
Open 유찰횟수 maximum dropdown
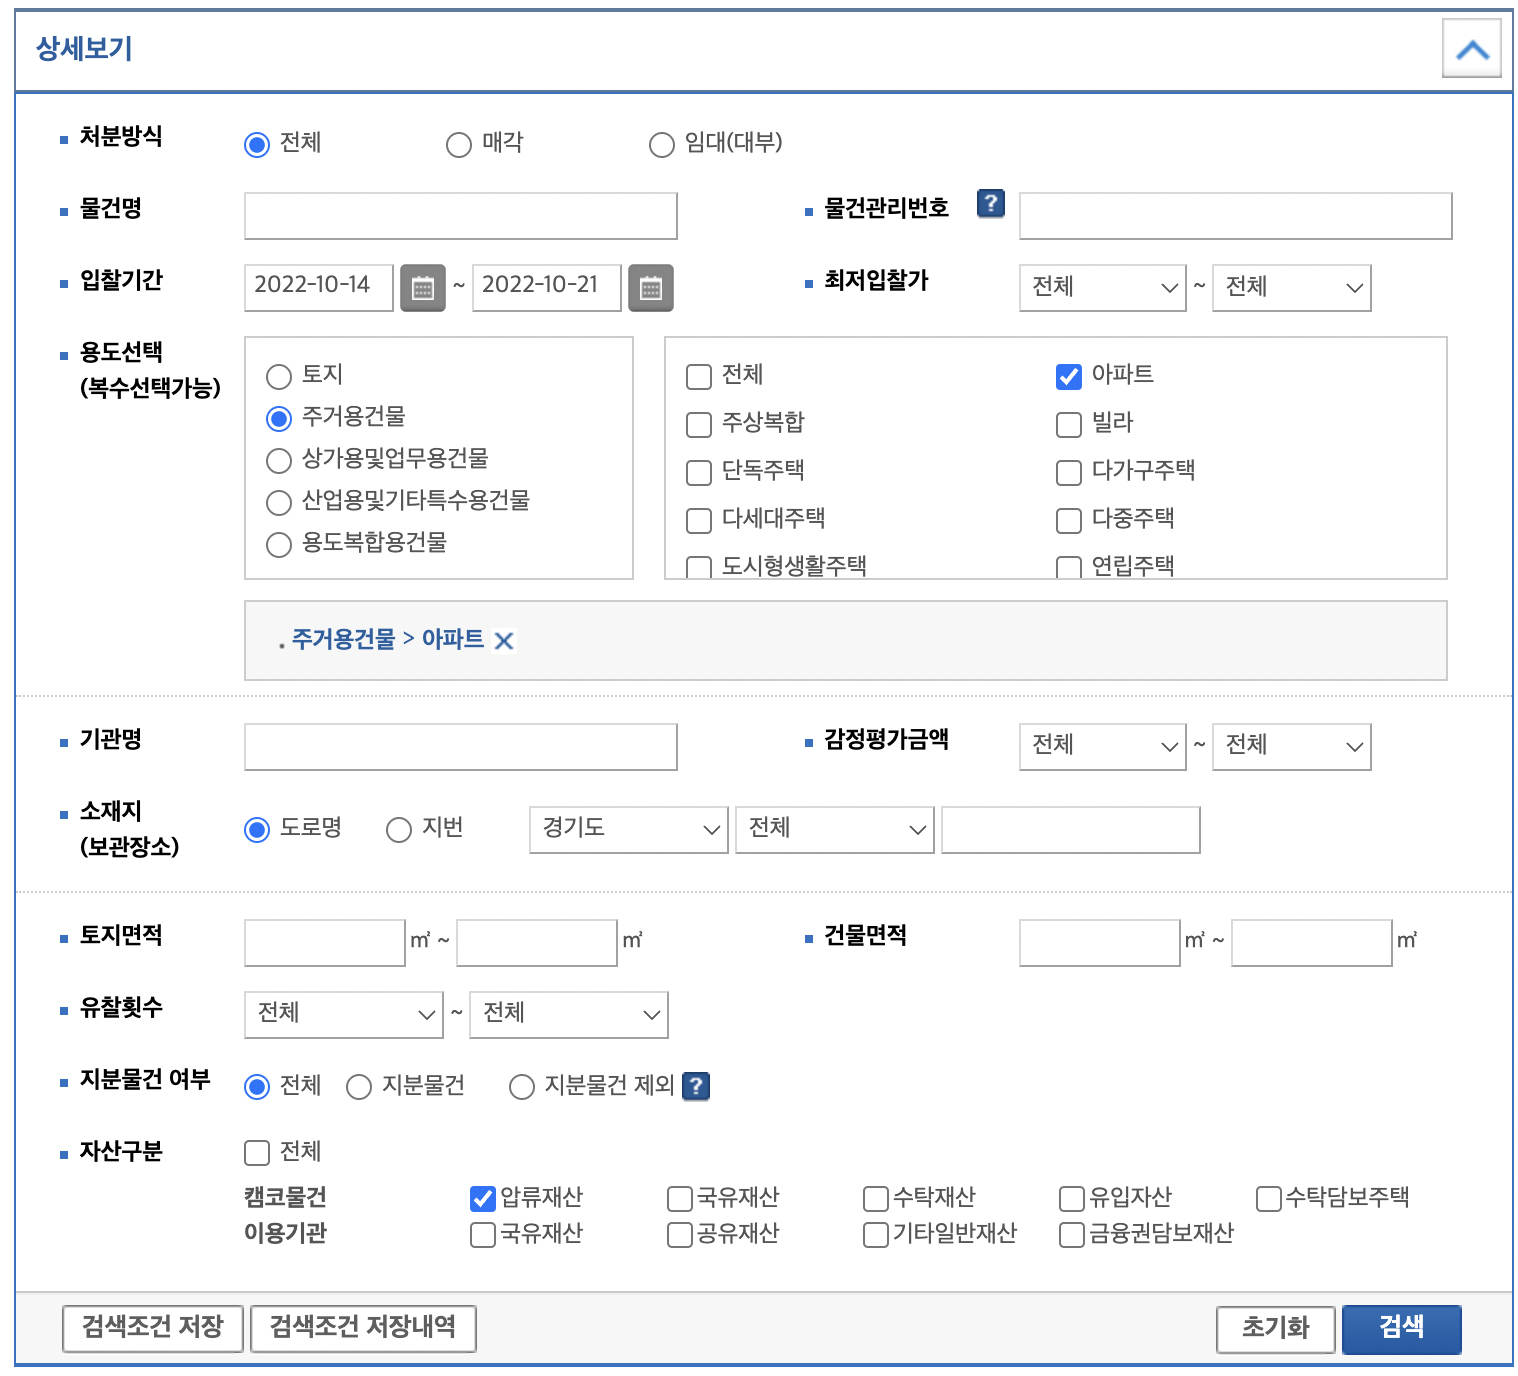click(x=569, y=1015)
